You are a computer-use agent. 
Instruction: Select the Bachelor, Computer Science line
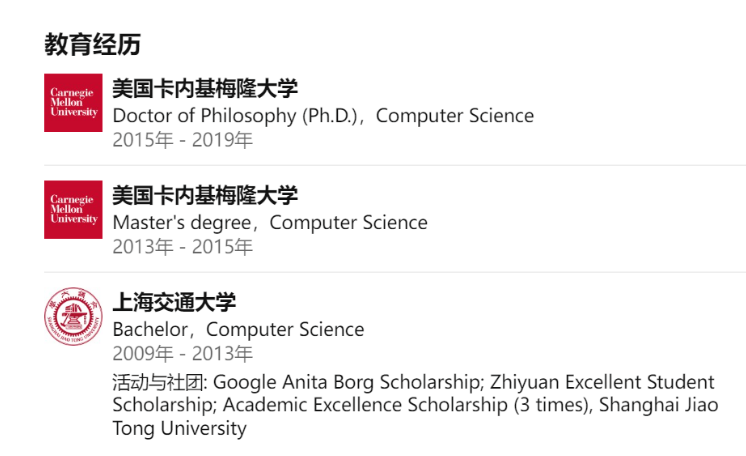click(x=238, y=329)
